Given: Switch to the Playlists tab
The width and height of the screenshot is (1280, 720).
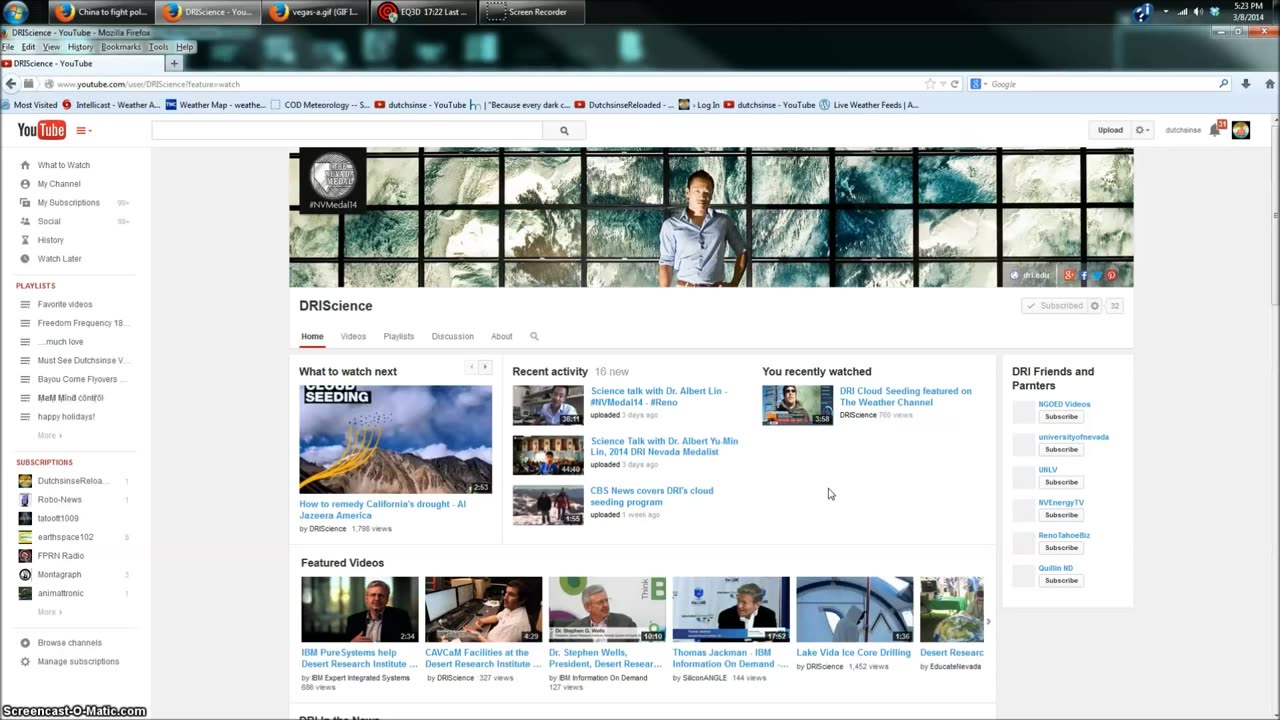Looking at the screenshot, I should click(x=399, y=337).
